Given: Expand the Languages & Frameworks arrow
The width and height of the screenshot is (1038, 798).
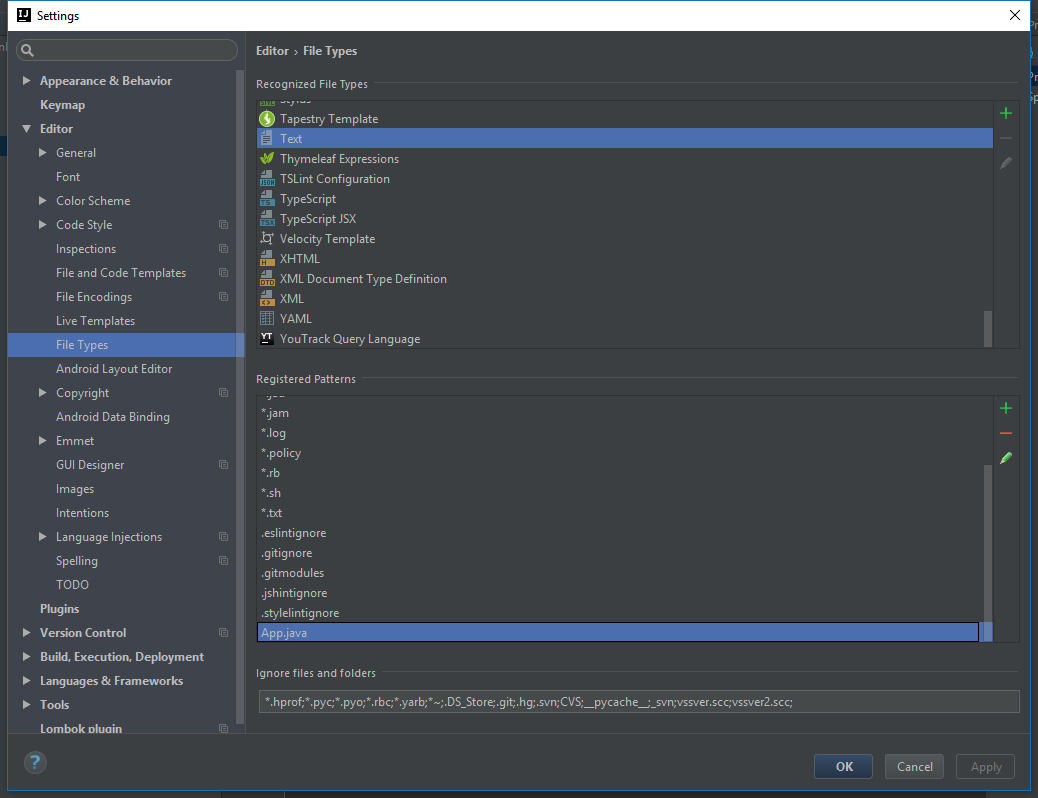Looking at the screenshot, I should coord(26,680).
